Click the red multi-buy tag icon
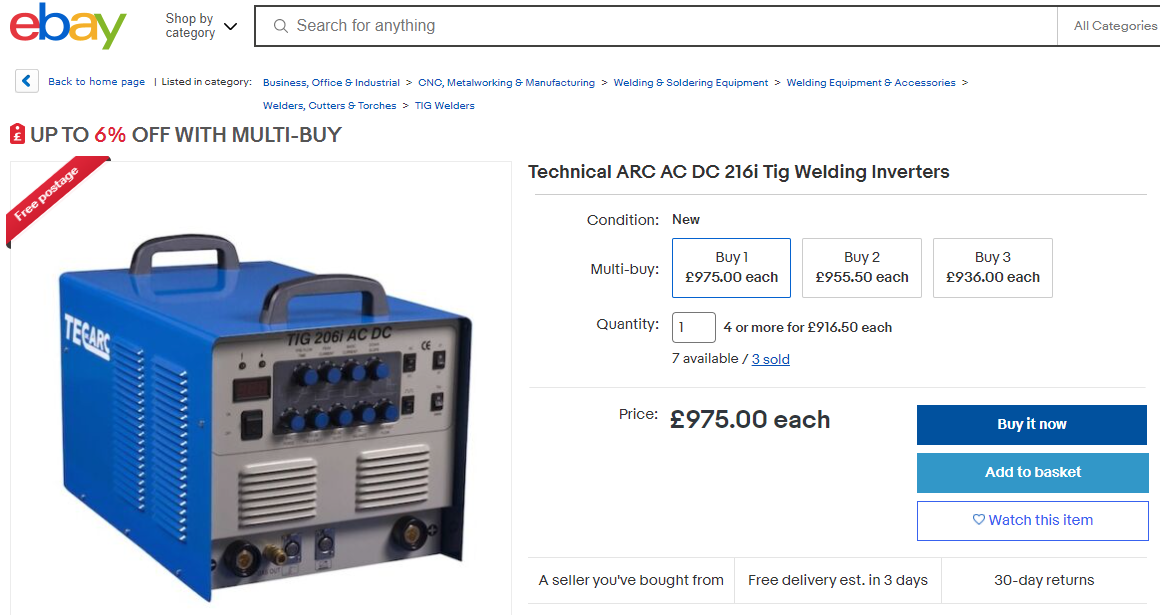This screenshot has width=1160, height=615. [17, 134]
